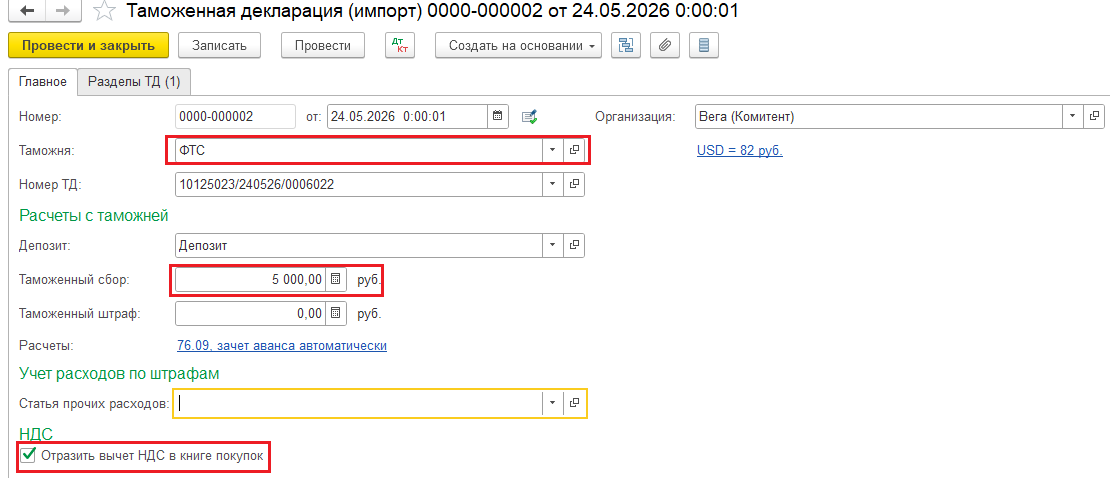The width and height of the screenshot is (1110, 496).
Task: Expand the Статья прочих расходов dropdown
Action: coord(552,403)
